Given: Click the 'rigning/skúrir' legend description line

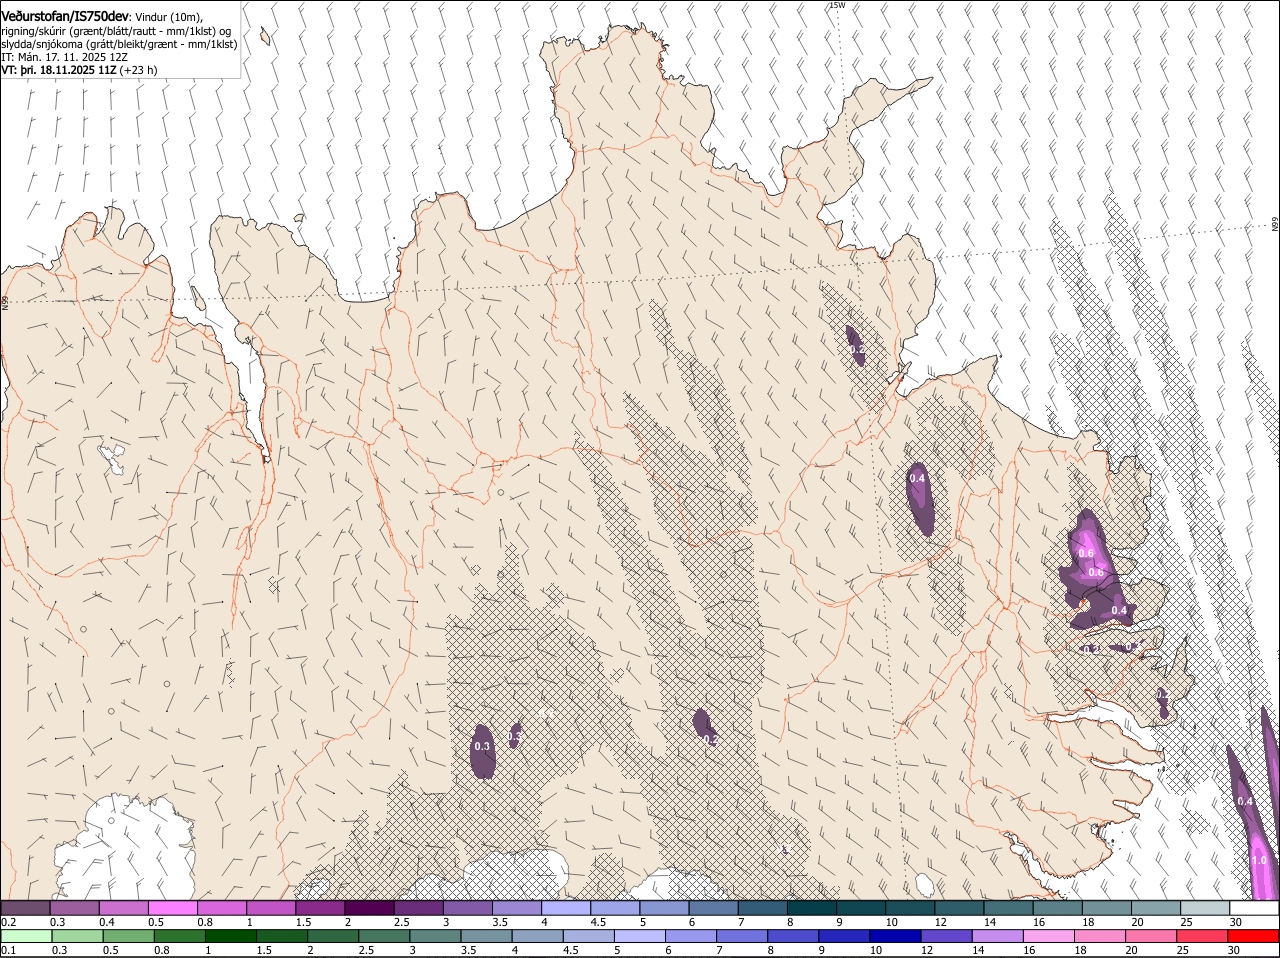Looking at the screenshot, I should click(x=116, y=31).
